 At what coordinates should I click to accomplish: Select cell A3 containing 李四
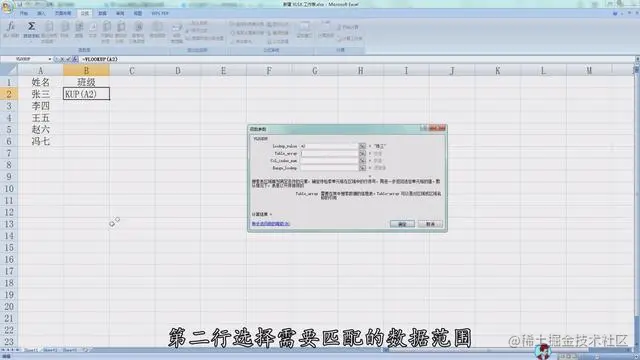40,106
